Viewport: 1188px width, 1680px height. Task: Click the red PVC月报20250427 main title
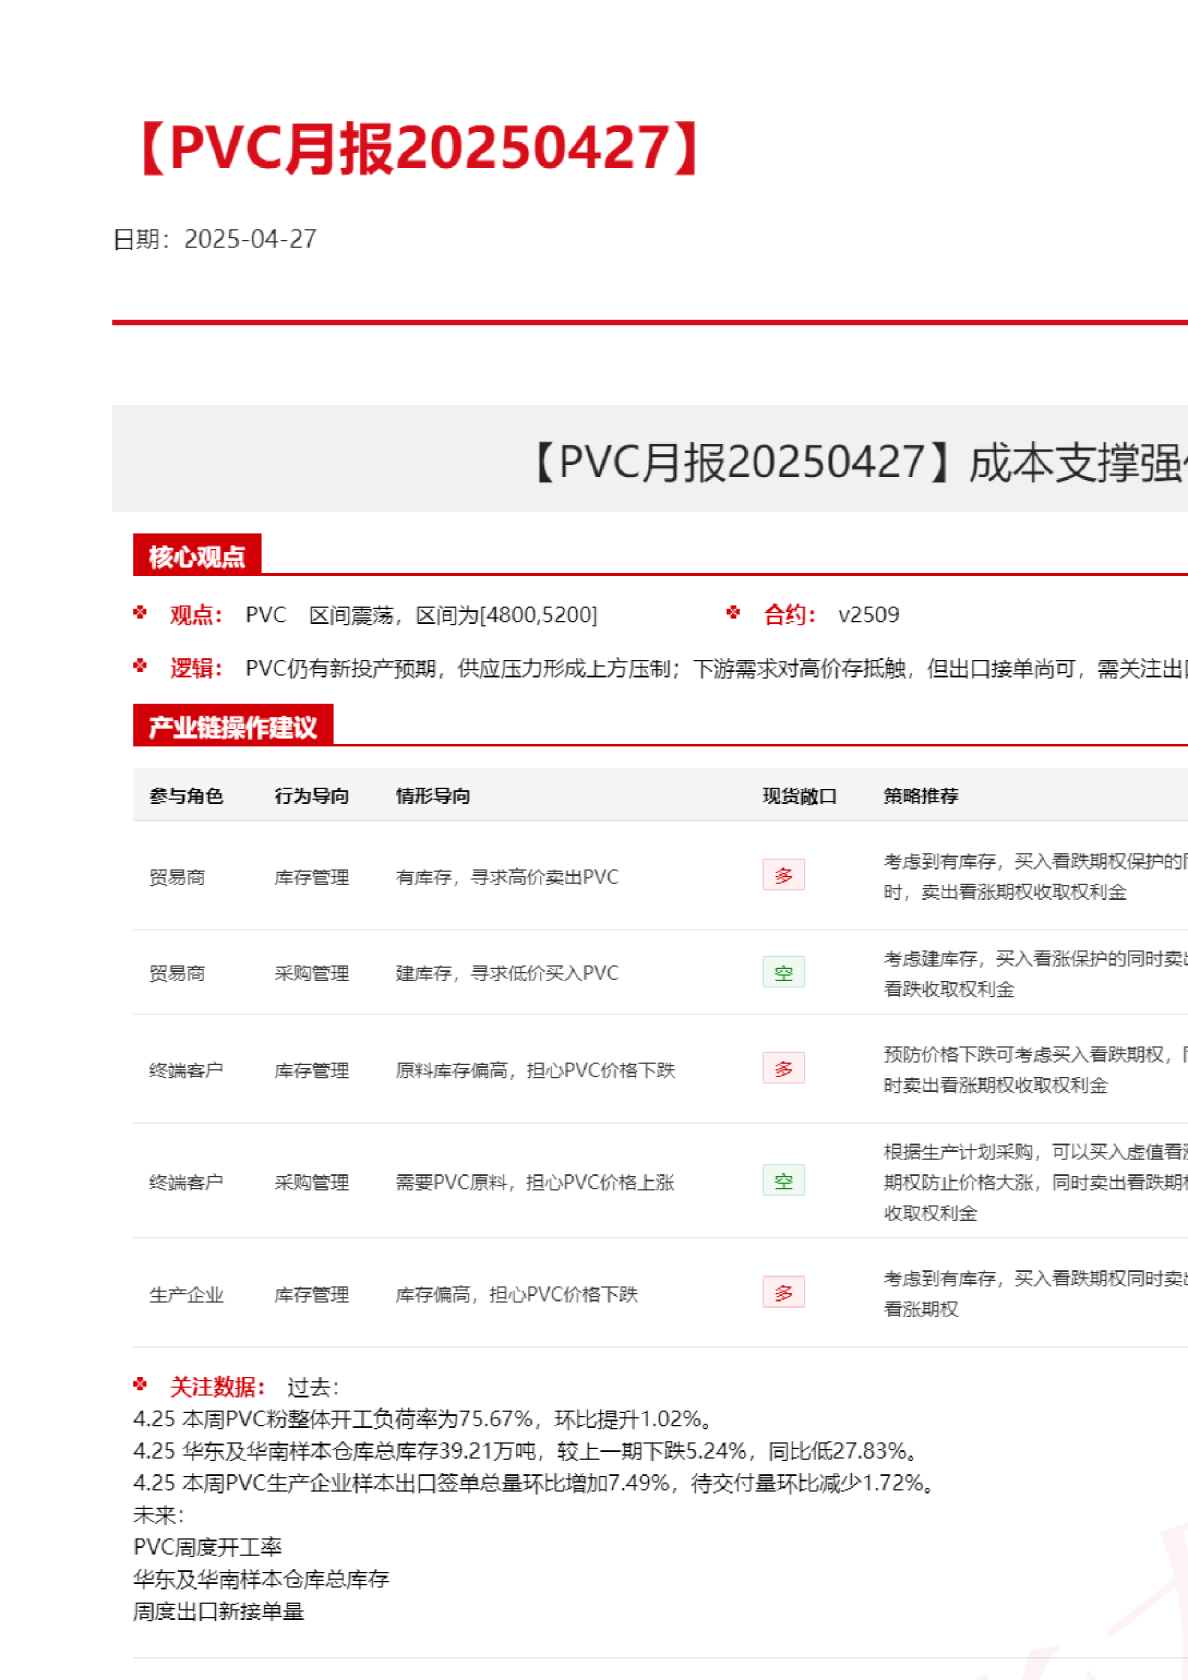tap(420, 149)
